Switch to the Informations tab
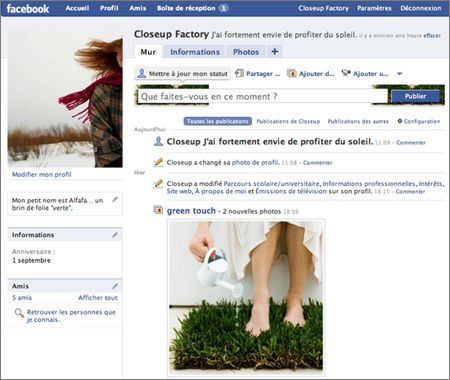 pyautogui.click(x=195, y=52)
